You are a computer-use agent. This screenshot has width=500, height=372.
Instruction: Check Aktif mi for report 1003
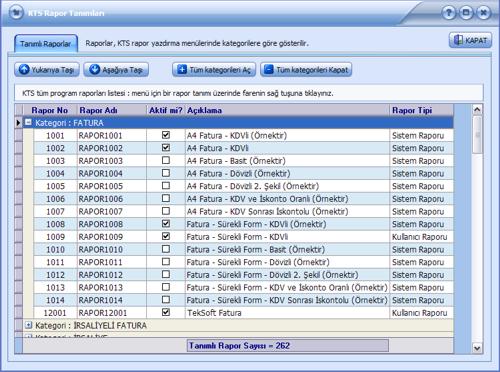pyautogui.click(x=166, y=160)
